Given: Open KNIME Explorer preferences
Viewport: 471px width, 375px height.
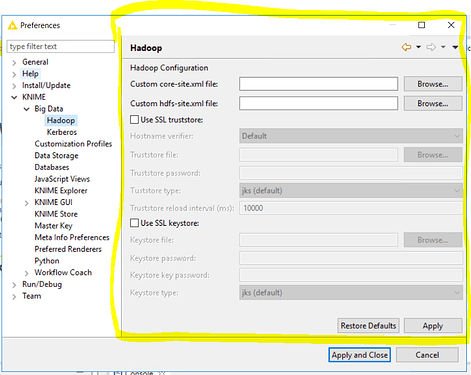Looking at the screenshot, I should 61,190.
